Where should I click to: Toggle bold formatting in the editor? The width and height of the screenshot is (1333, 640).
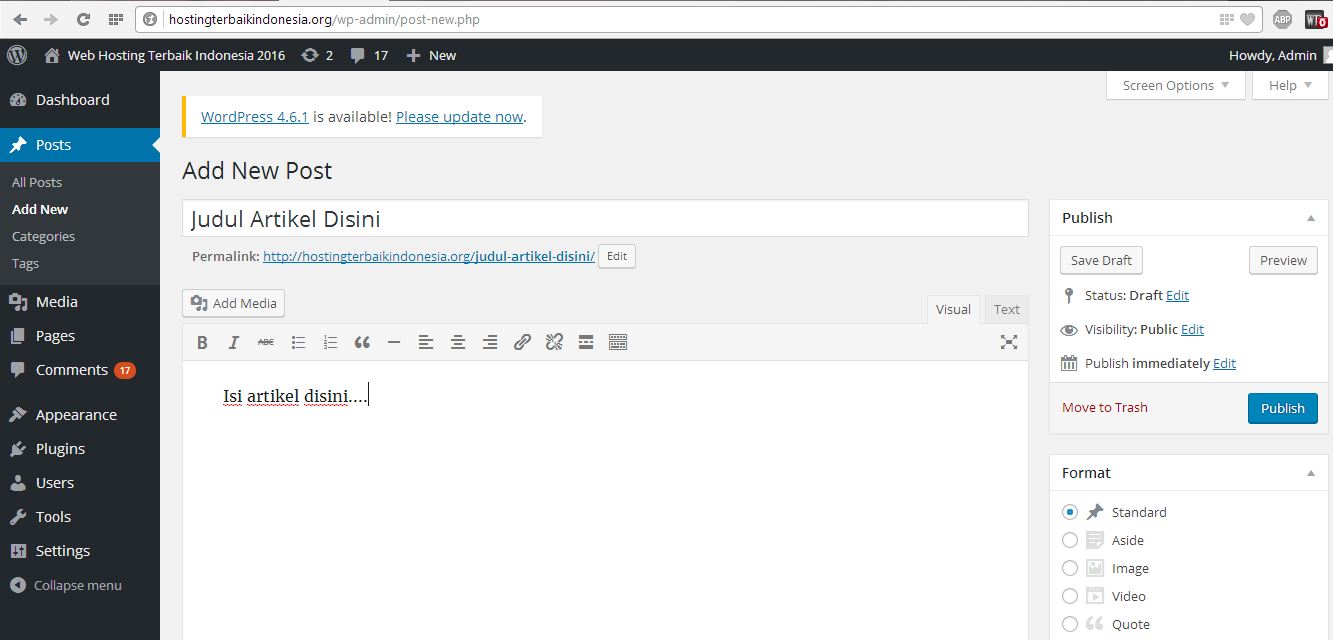(202, 342)
